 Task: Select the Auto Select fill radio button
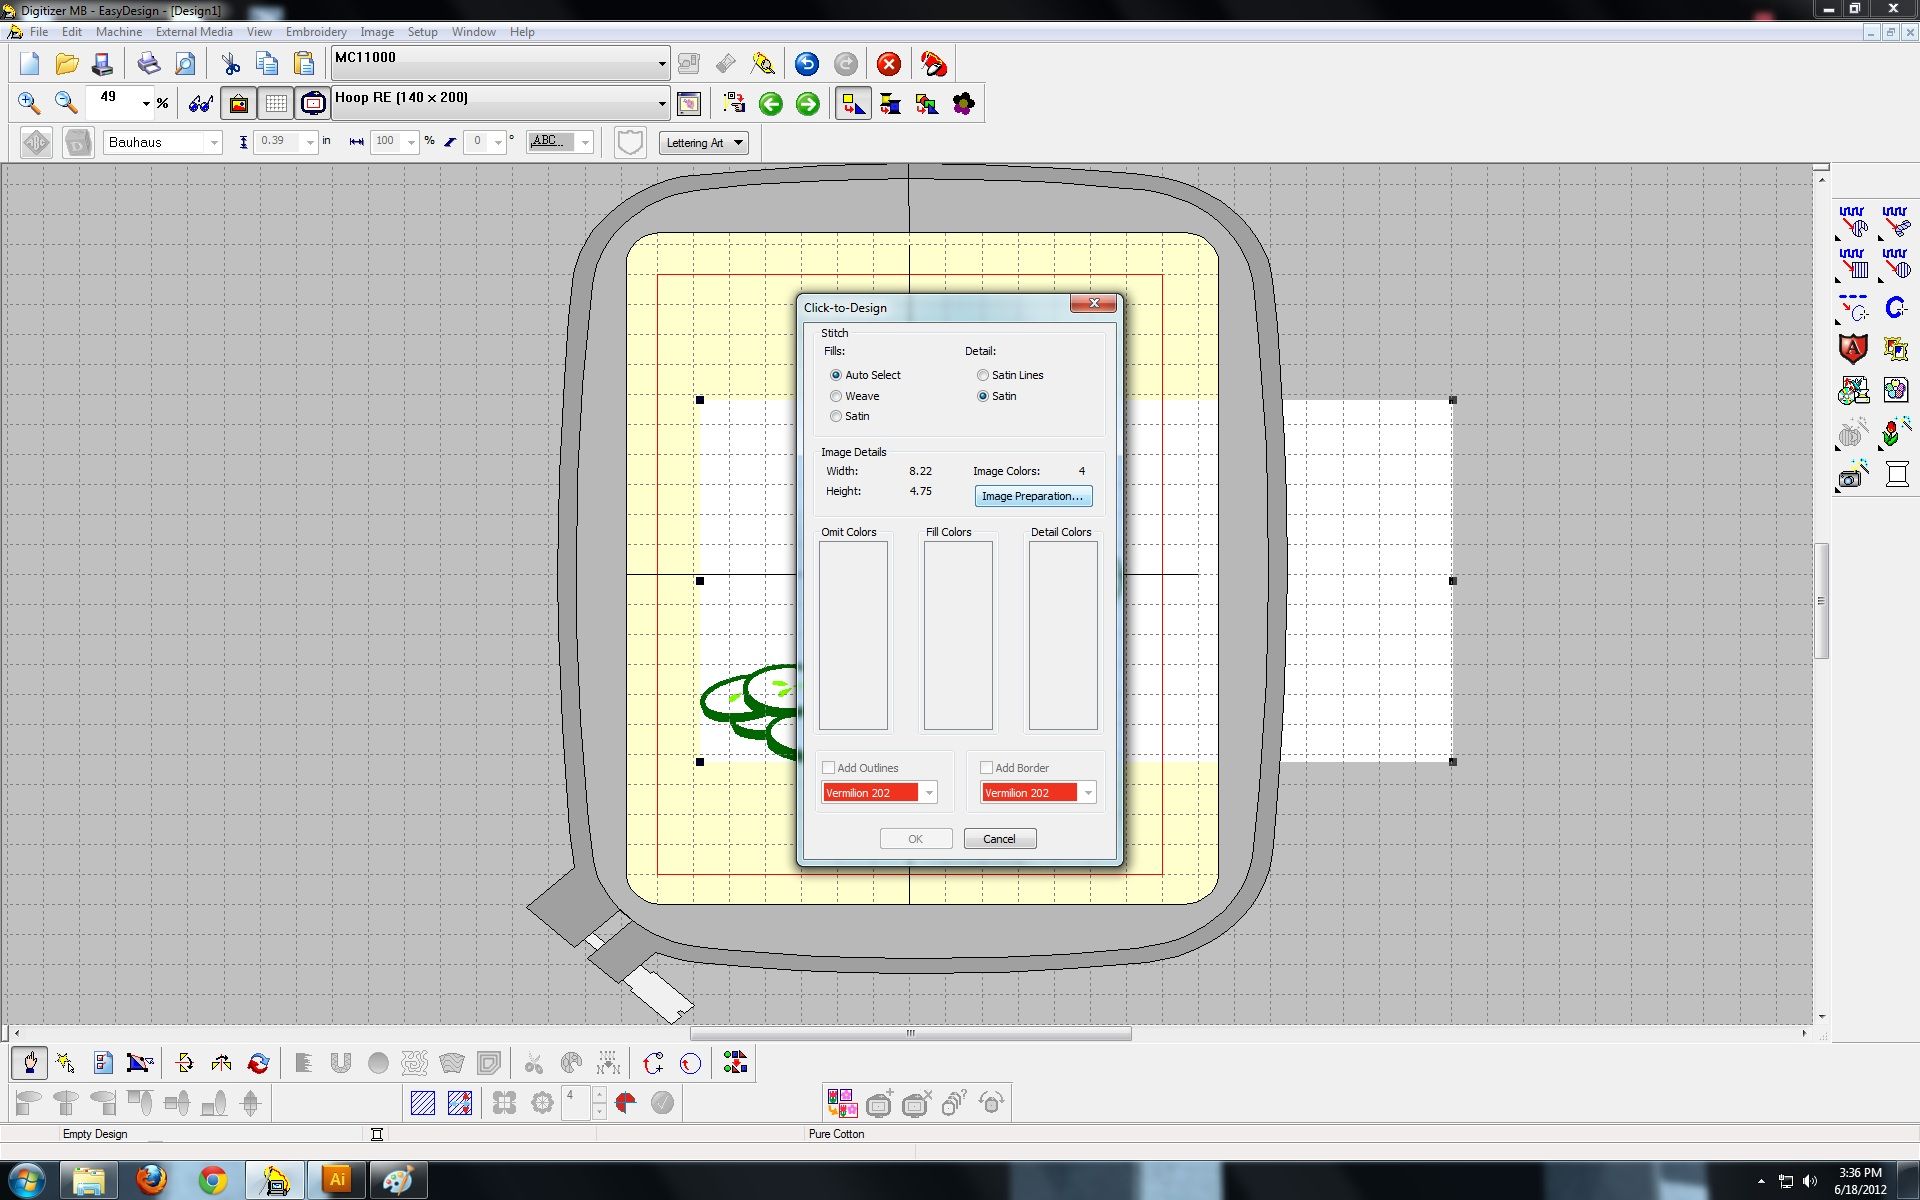click(837, 375)
